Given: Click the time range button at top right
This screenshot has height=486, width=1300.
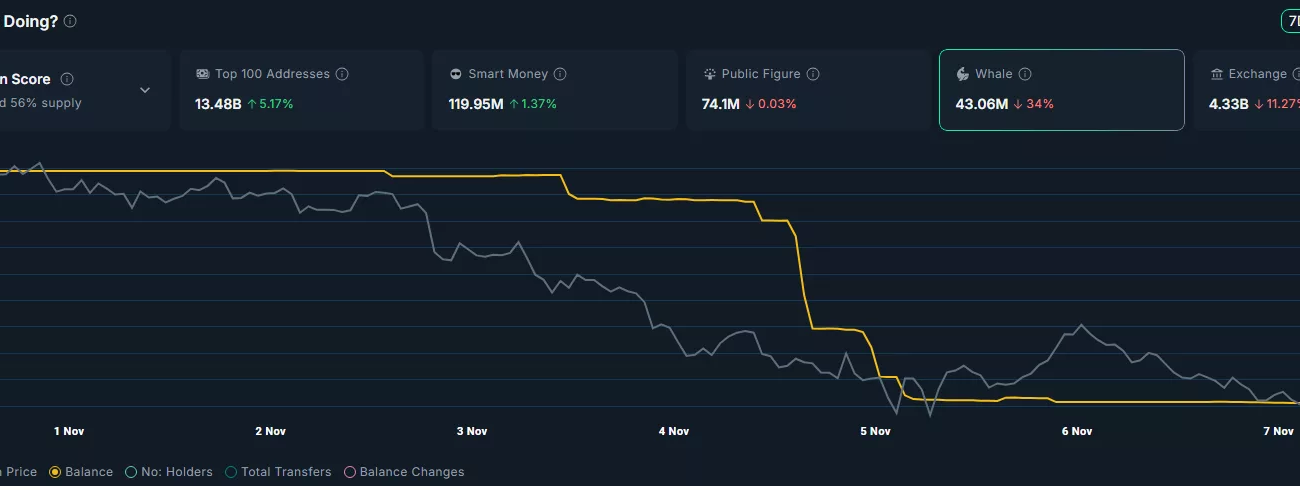Looking at the screenshot, I should (x=1290, y=21).
